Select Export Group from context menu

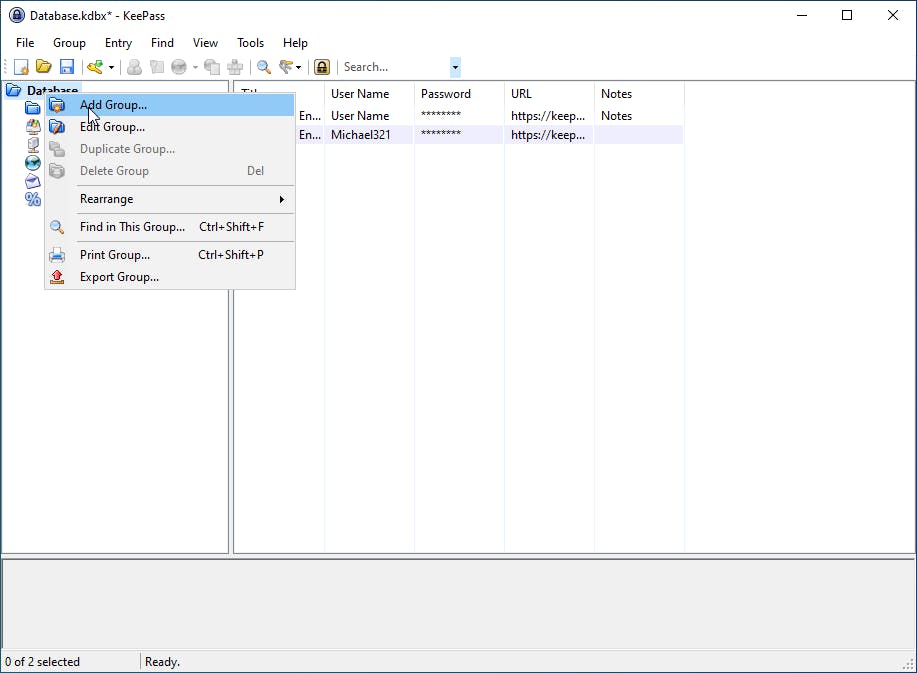pos(170,277)
